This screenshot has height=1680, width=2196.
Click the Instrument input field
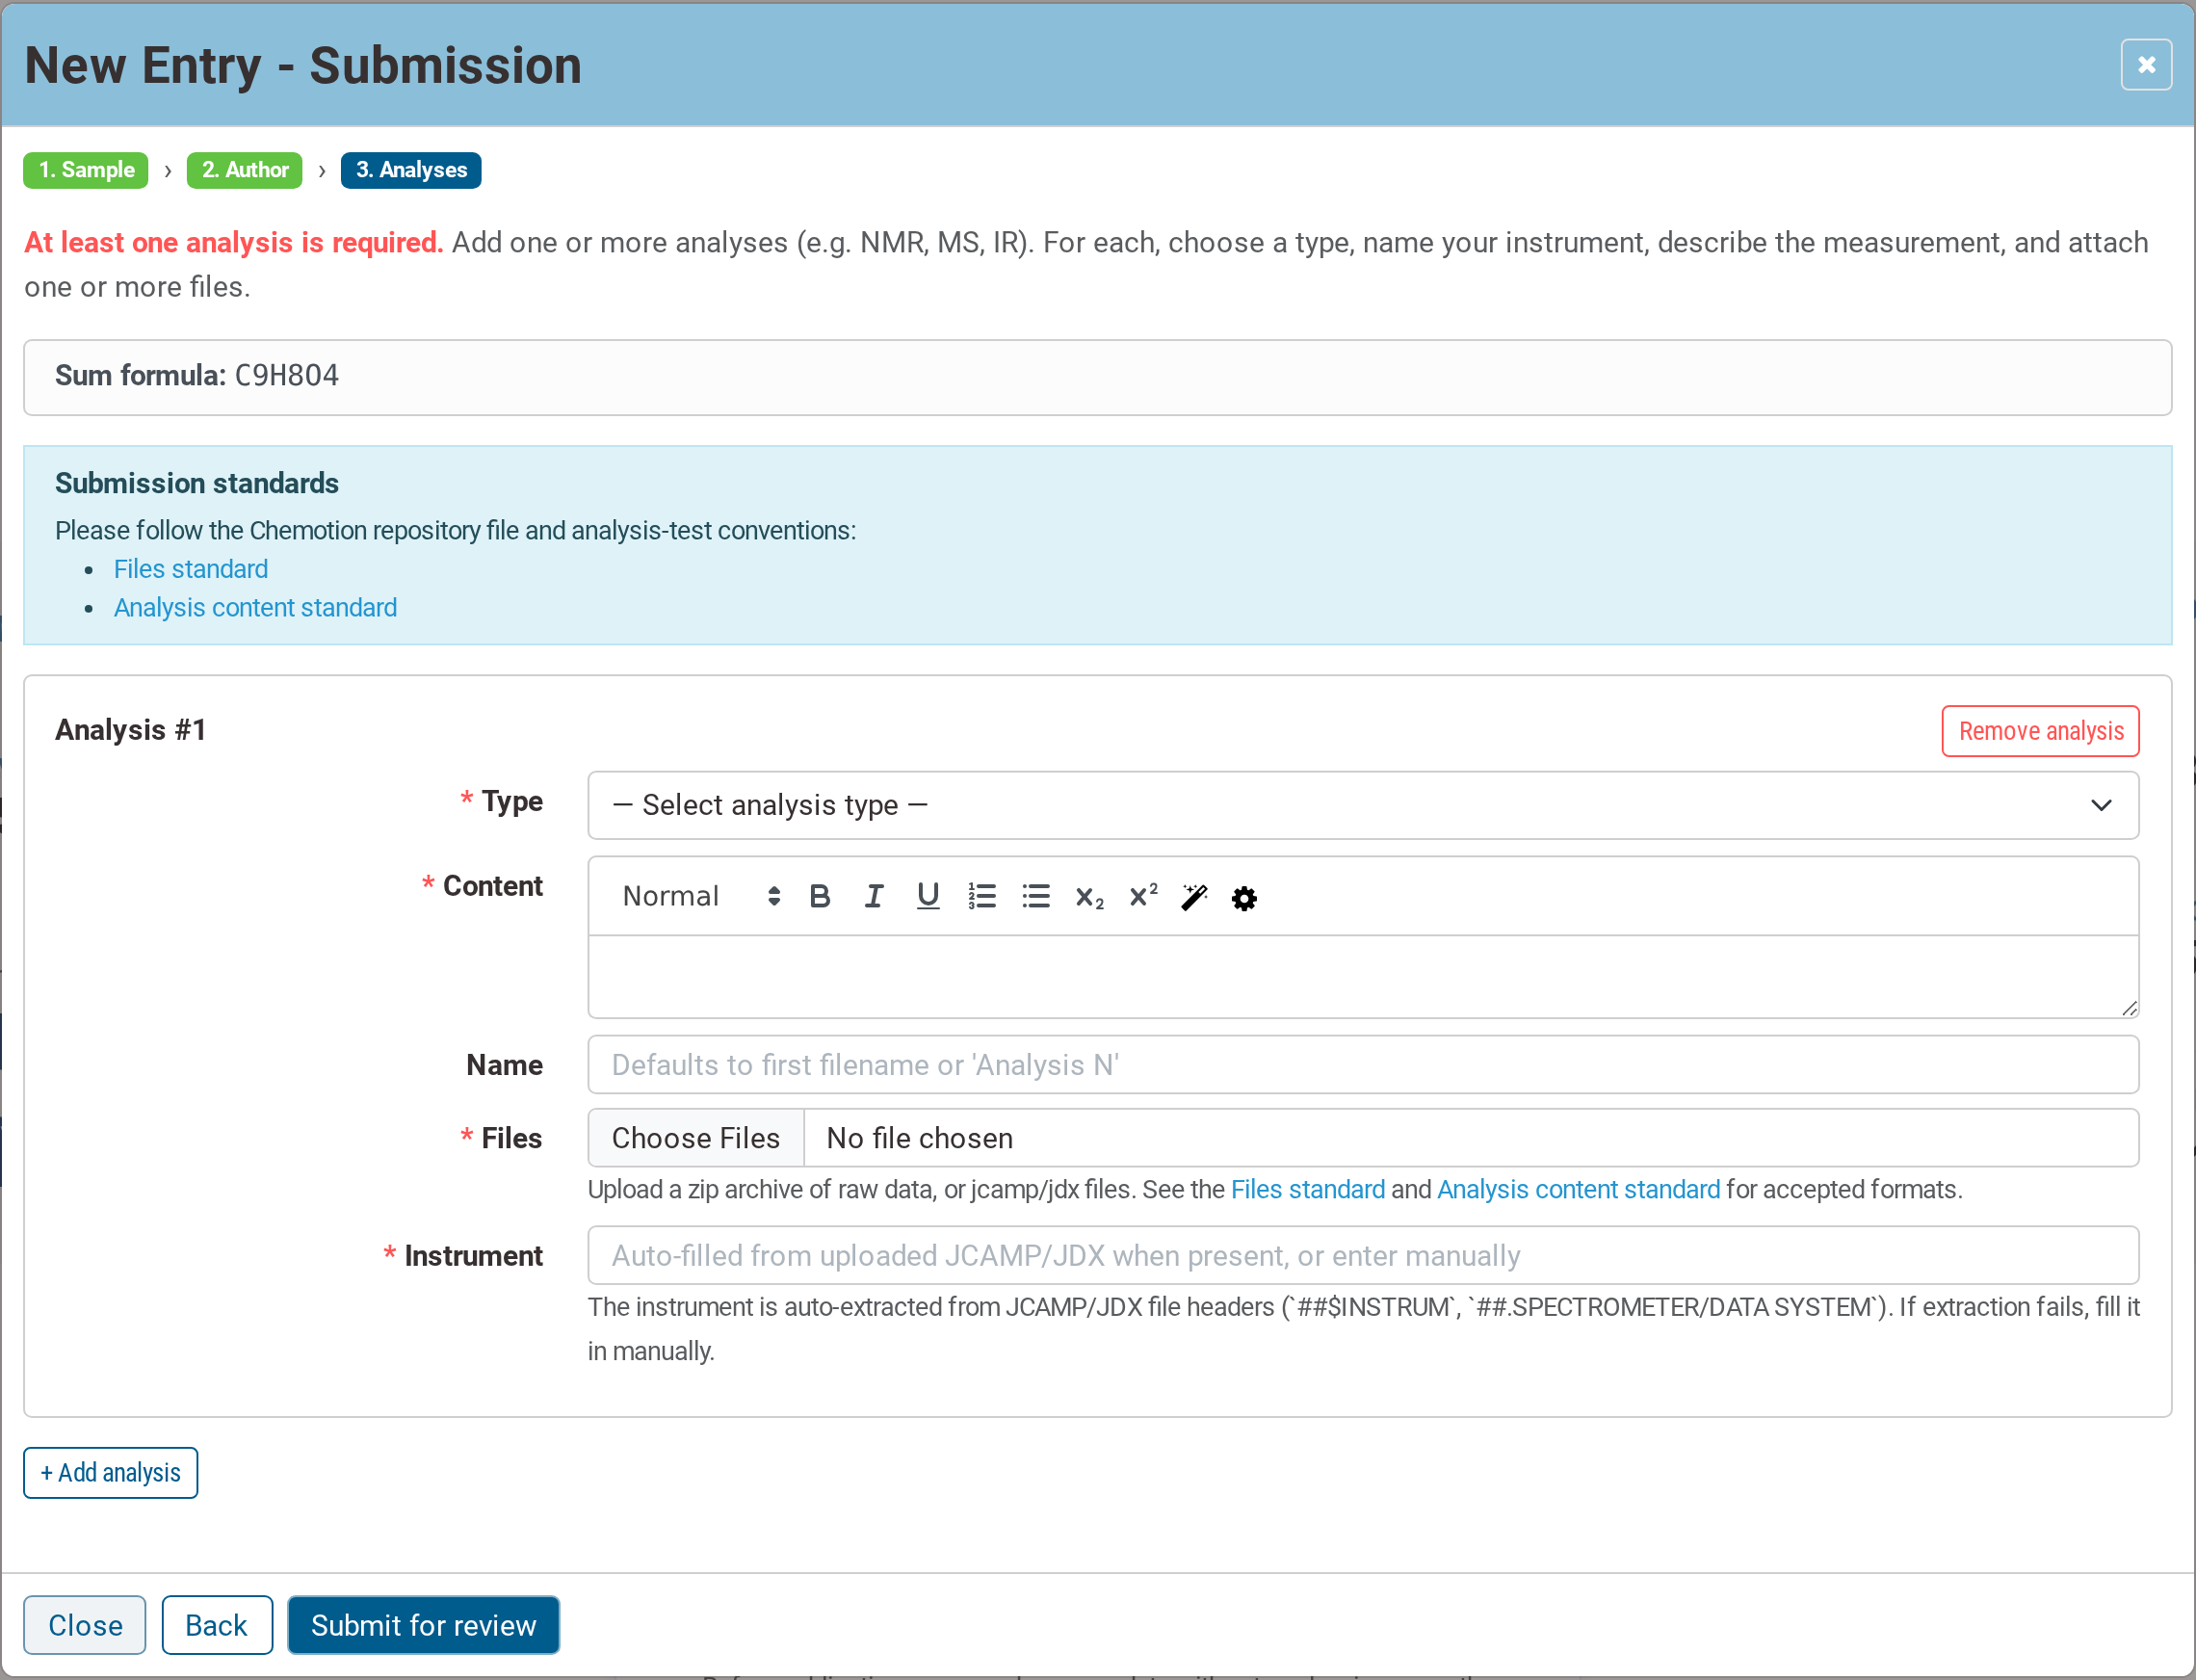point(1363,1256)
